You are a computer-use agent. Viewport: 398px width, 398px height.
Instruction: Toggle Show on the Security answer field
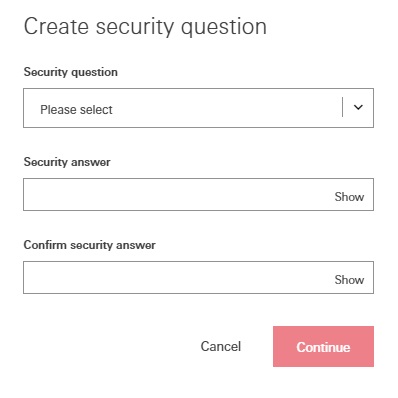pyautogui.click(x=349, y=197)
